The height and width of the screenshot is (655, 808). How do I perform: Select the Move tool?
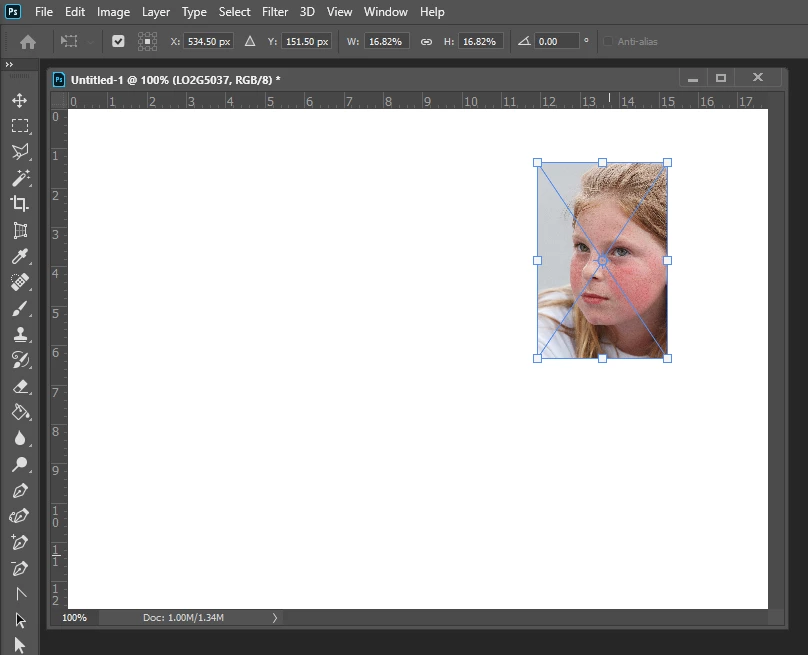(x=20, y=100)
